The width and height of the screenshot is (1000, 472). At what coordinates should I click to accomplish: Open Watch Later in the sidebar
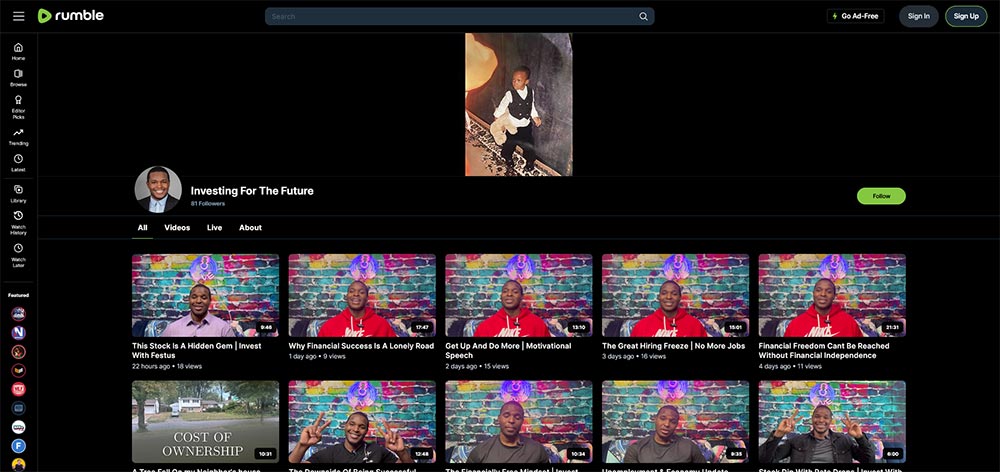click(18, 255)
